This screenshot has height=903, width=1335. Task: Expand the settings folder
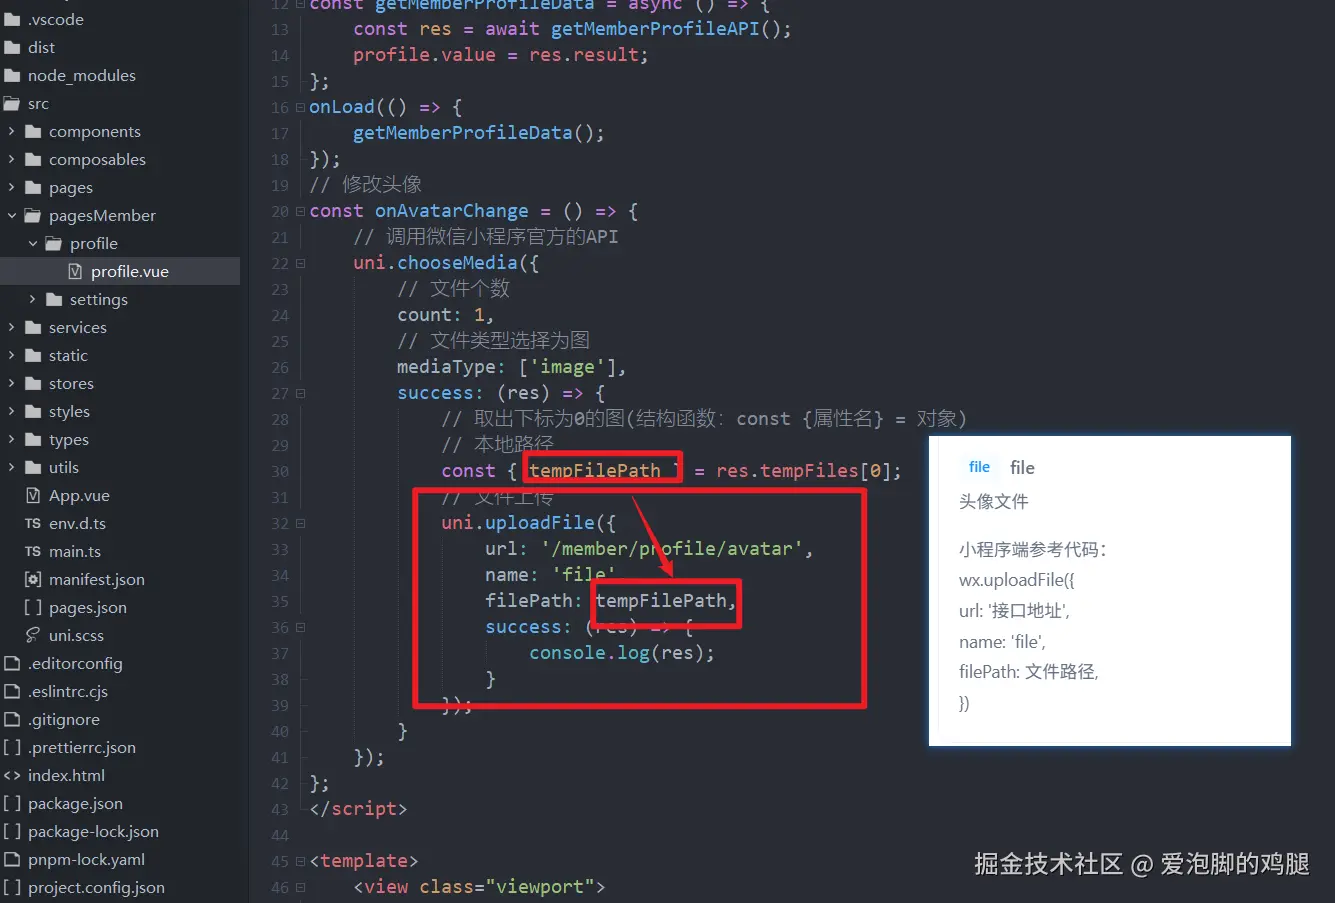[32, 299]
